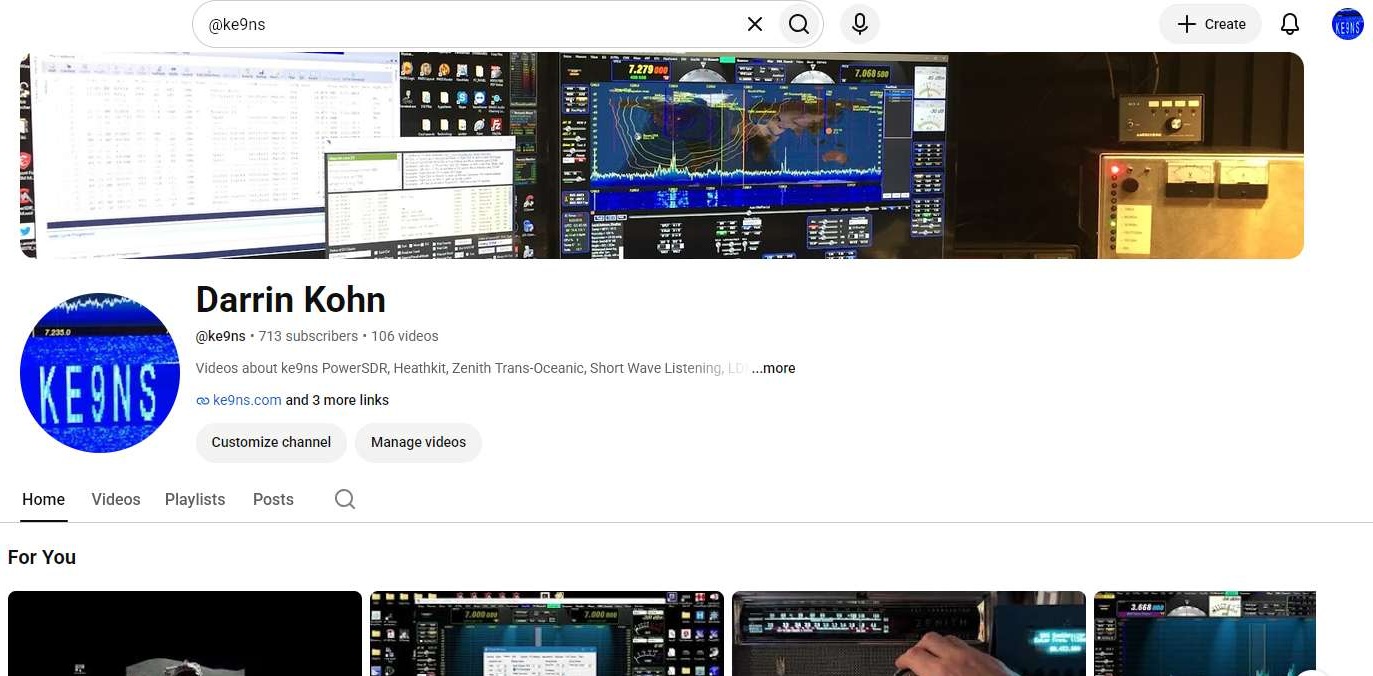Open the account avatar menu in top bar

[x=1347, y=24]
